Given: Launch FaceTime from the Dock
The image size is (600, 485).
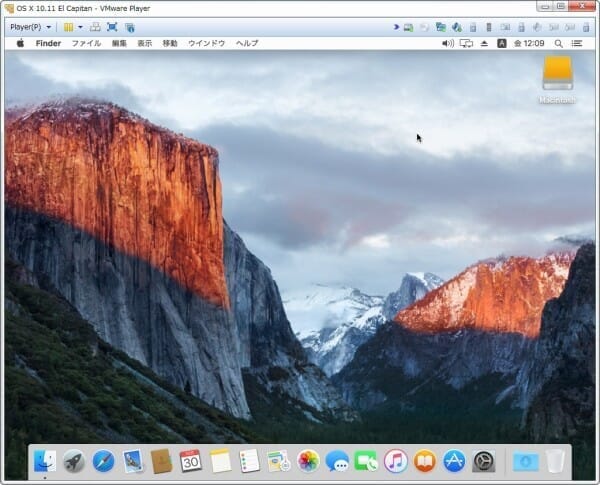Looking at the screenshot, I should [x=366, y=461].
